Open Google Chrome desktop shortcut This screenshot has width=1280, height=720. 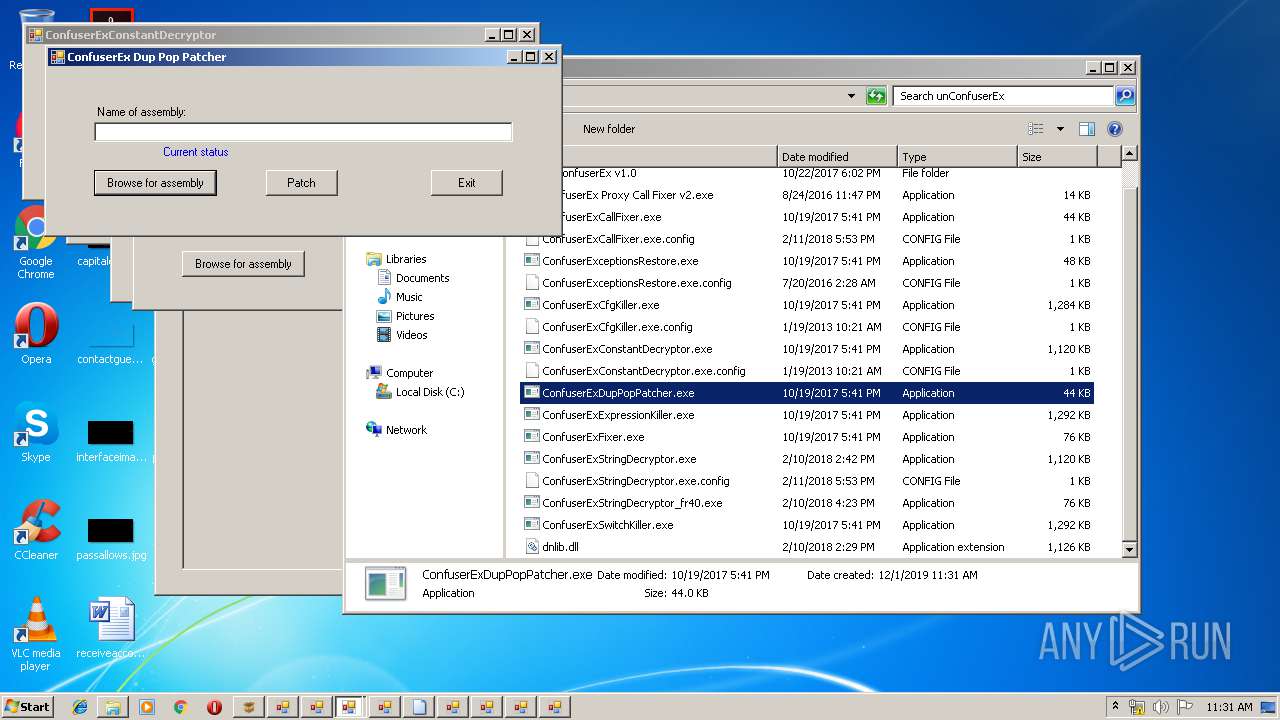(35, 243)
